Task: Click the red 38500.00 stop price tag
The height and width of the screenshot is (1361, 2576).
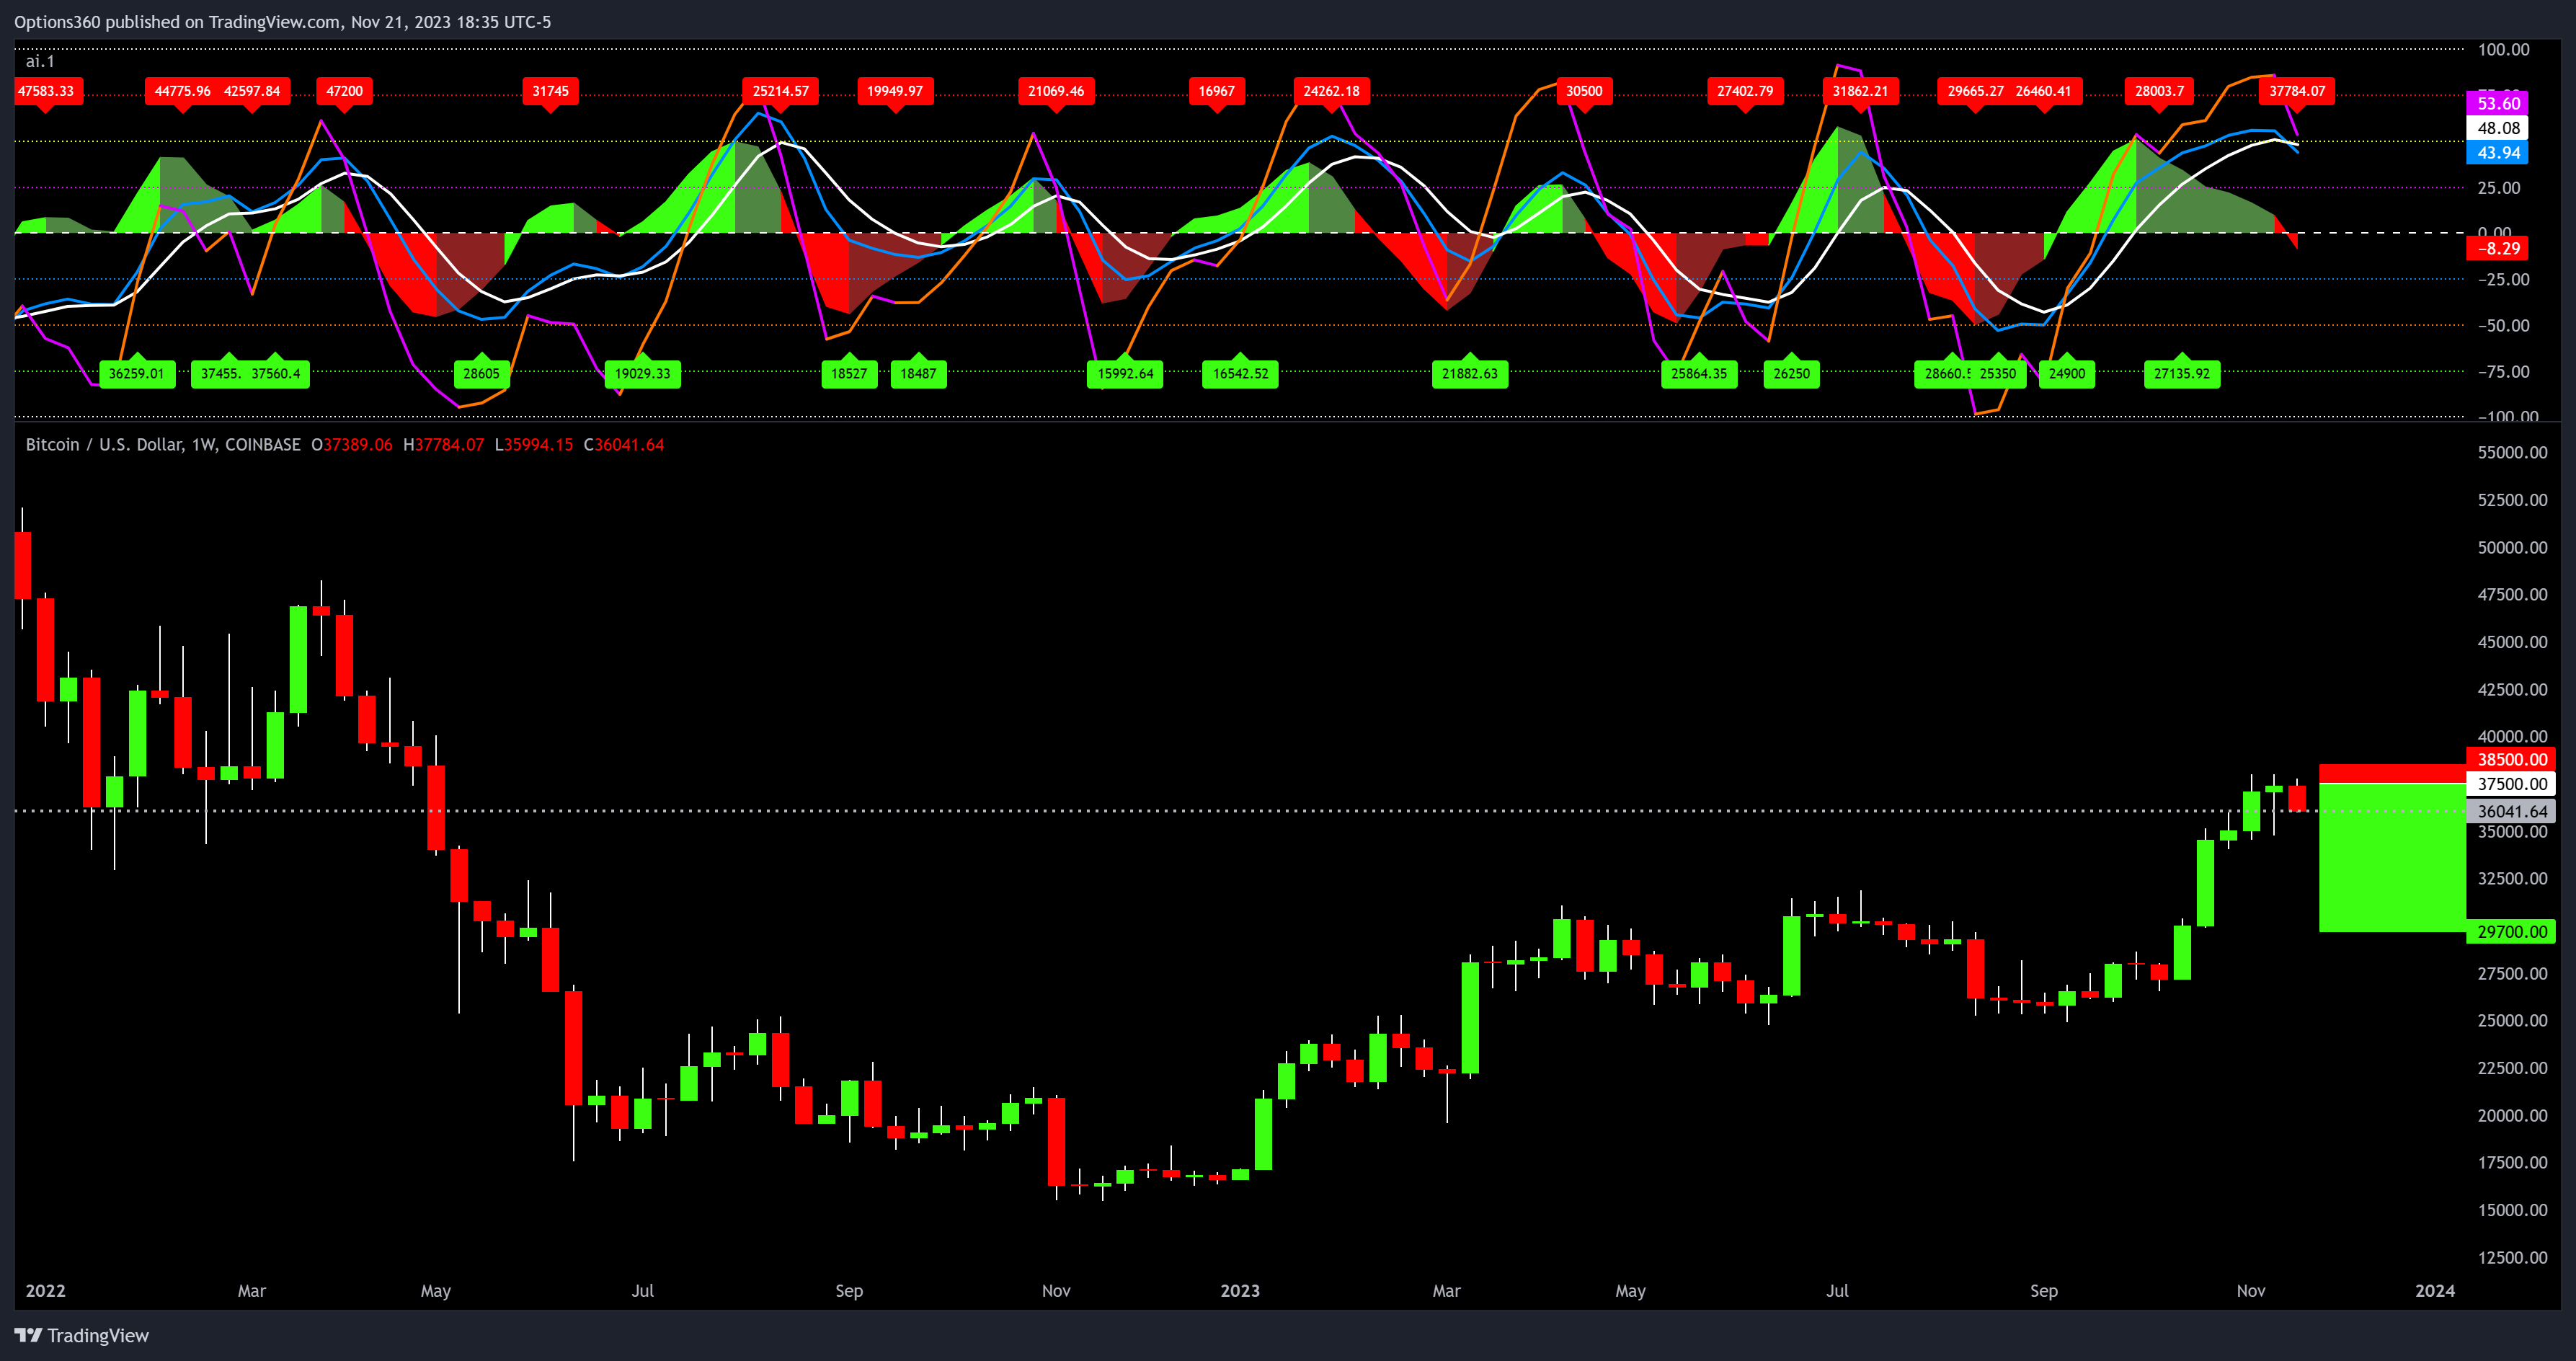Action: point(2511,760)
